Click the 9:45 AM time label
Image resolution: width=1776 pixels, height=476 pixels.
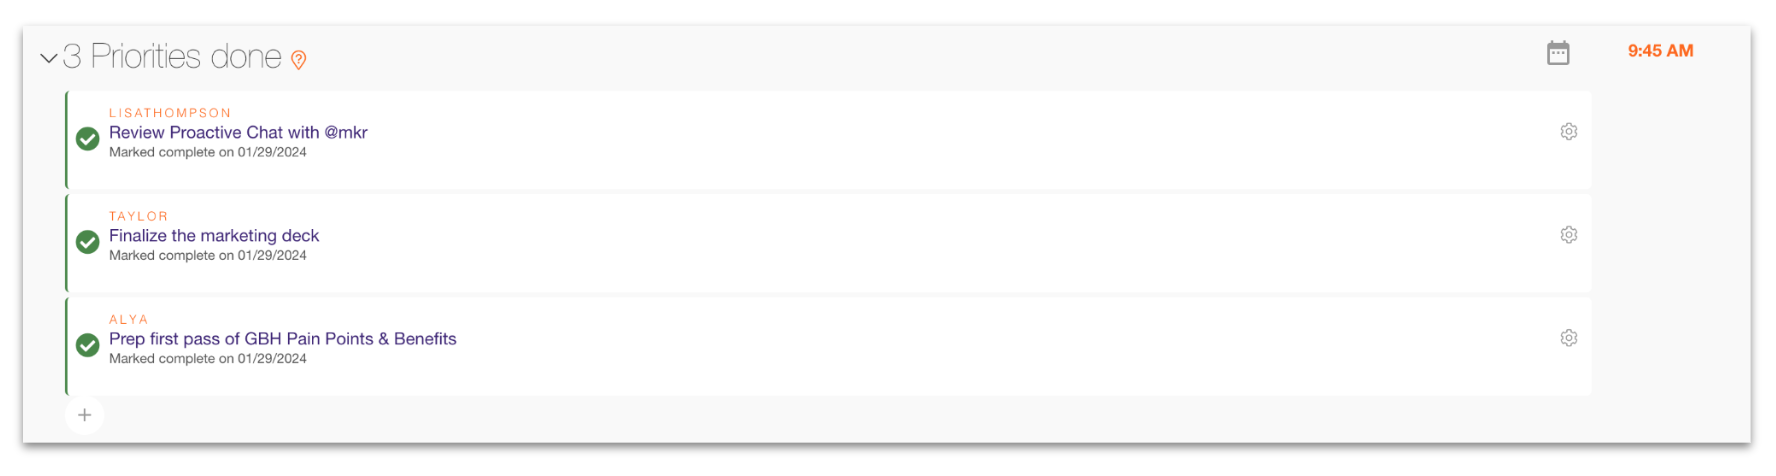coord(1660,51)
